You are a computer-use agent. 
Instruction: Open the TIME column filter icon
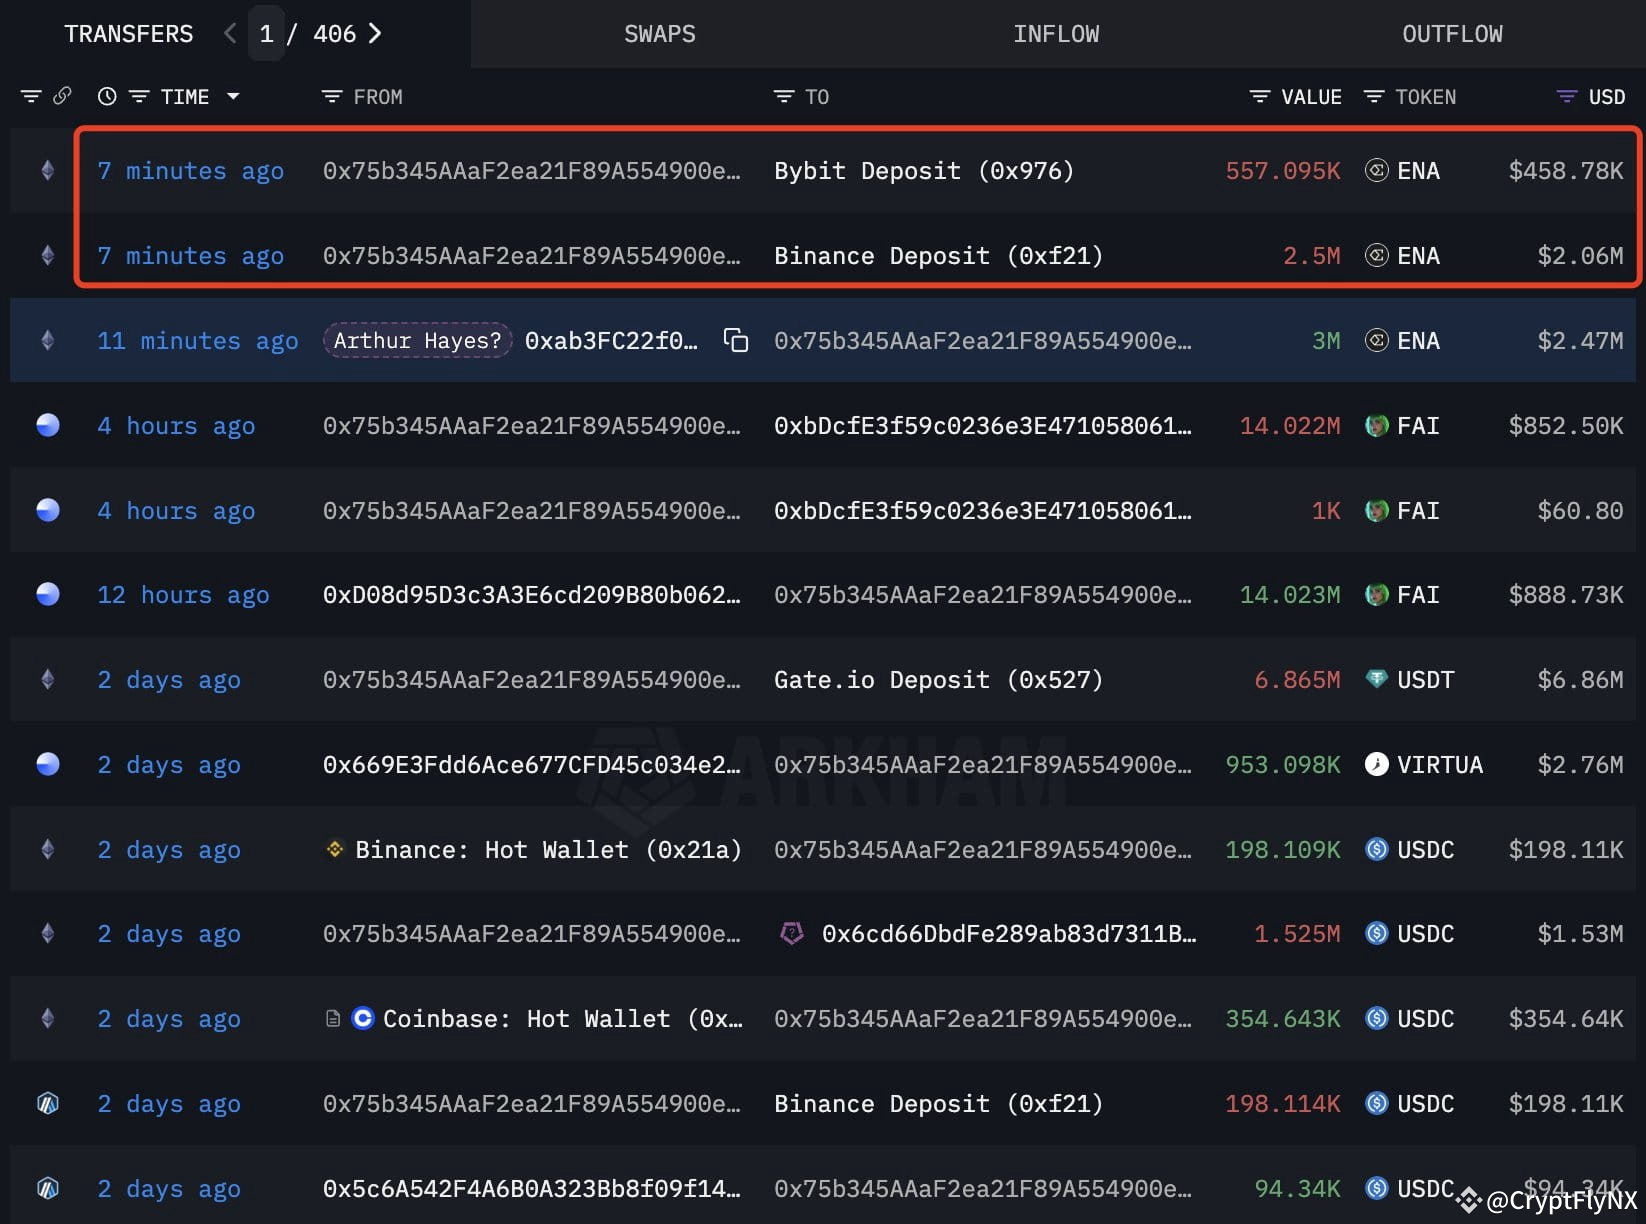point(139,97)
